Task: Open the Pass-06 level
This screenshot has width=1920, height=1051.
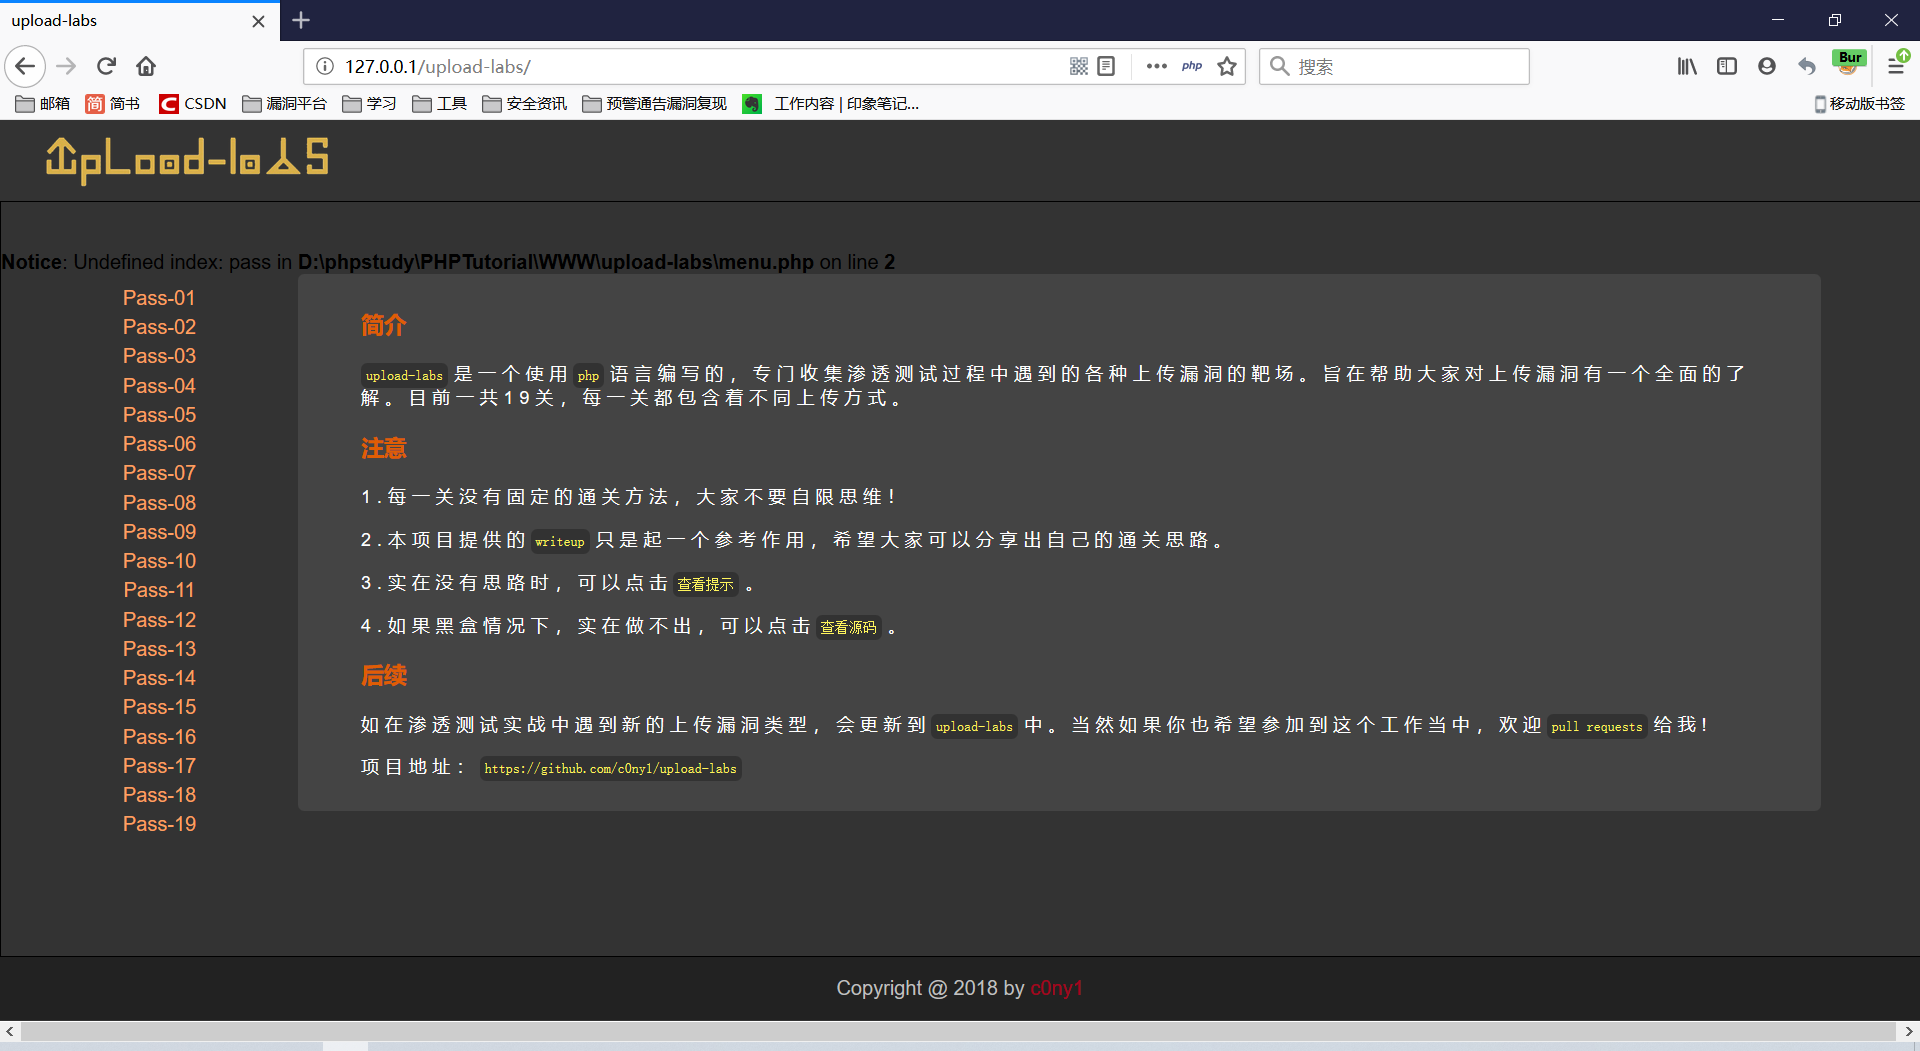Action: [159, 444]
